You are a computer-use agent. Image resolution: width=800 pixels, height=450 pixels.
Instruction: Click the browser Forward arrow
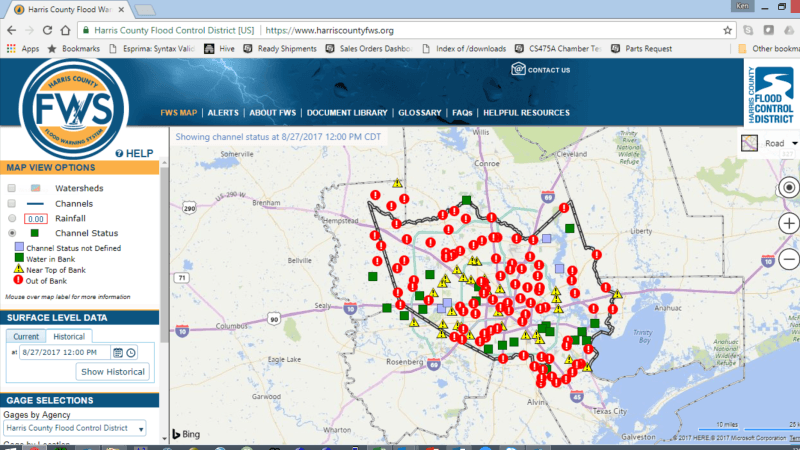29,30
